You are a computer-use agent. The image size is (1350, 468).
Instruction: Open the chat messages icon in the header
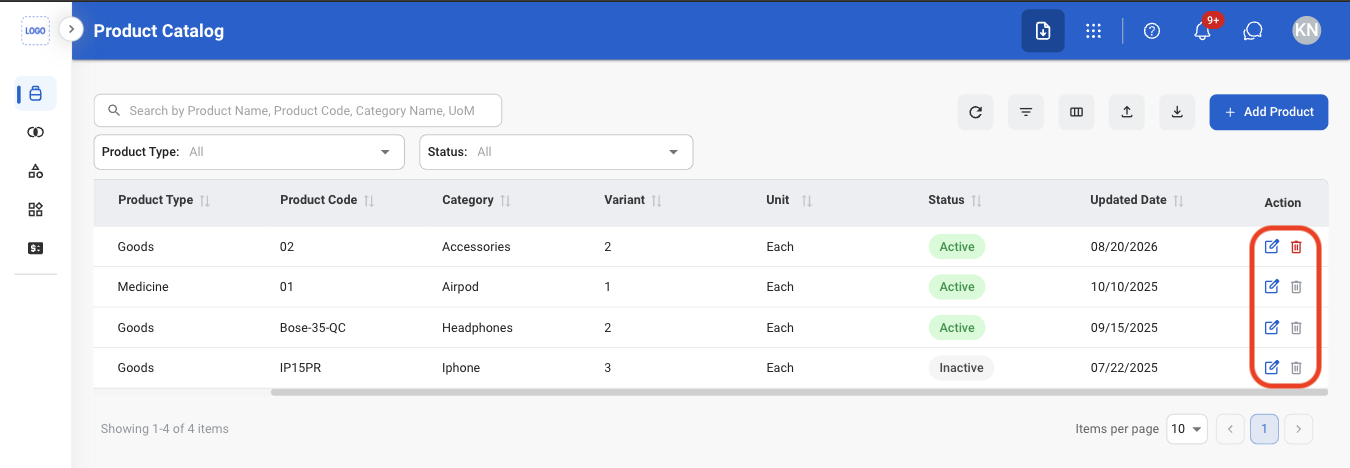tap(1252, 31)
